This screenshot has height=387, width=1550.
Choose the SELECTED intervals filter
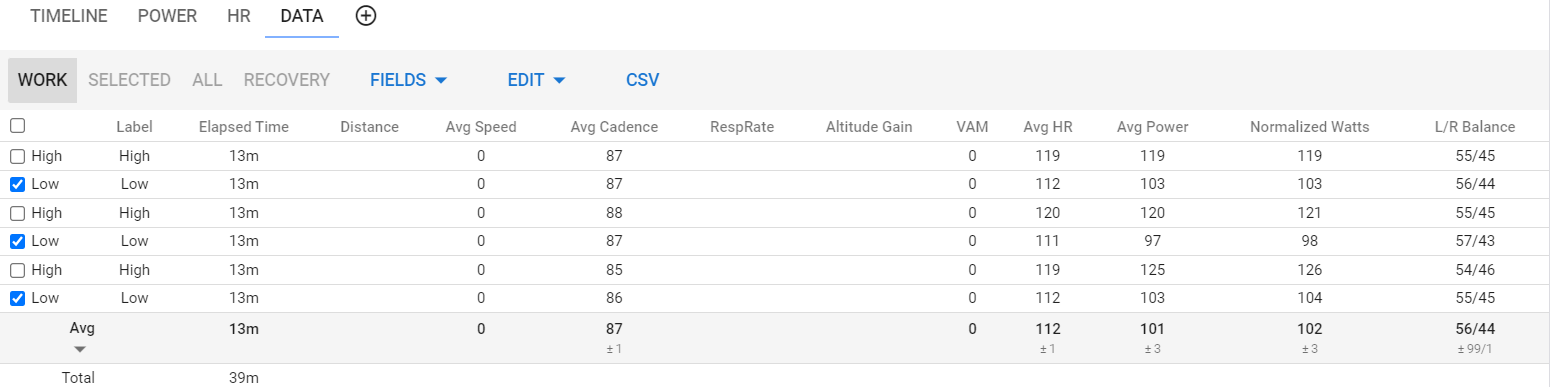129,80
